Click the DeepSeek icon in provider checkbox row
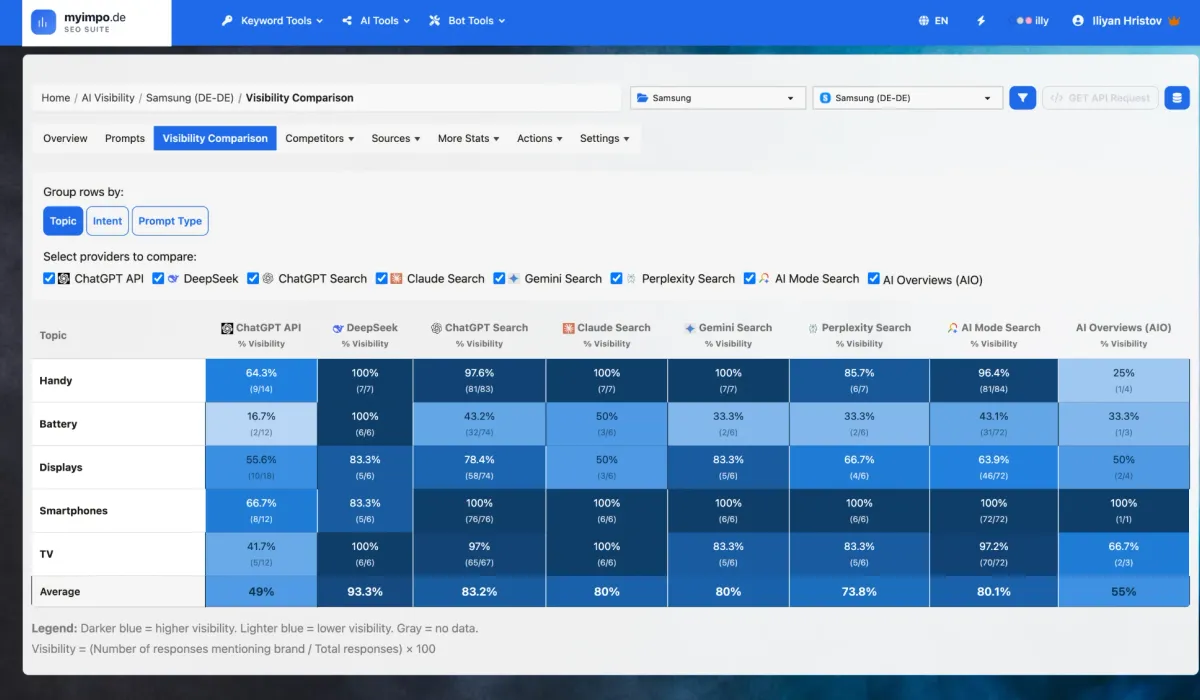Image resolution: width=1200 pixels, height=700 pixels. point(174,279)
